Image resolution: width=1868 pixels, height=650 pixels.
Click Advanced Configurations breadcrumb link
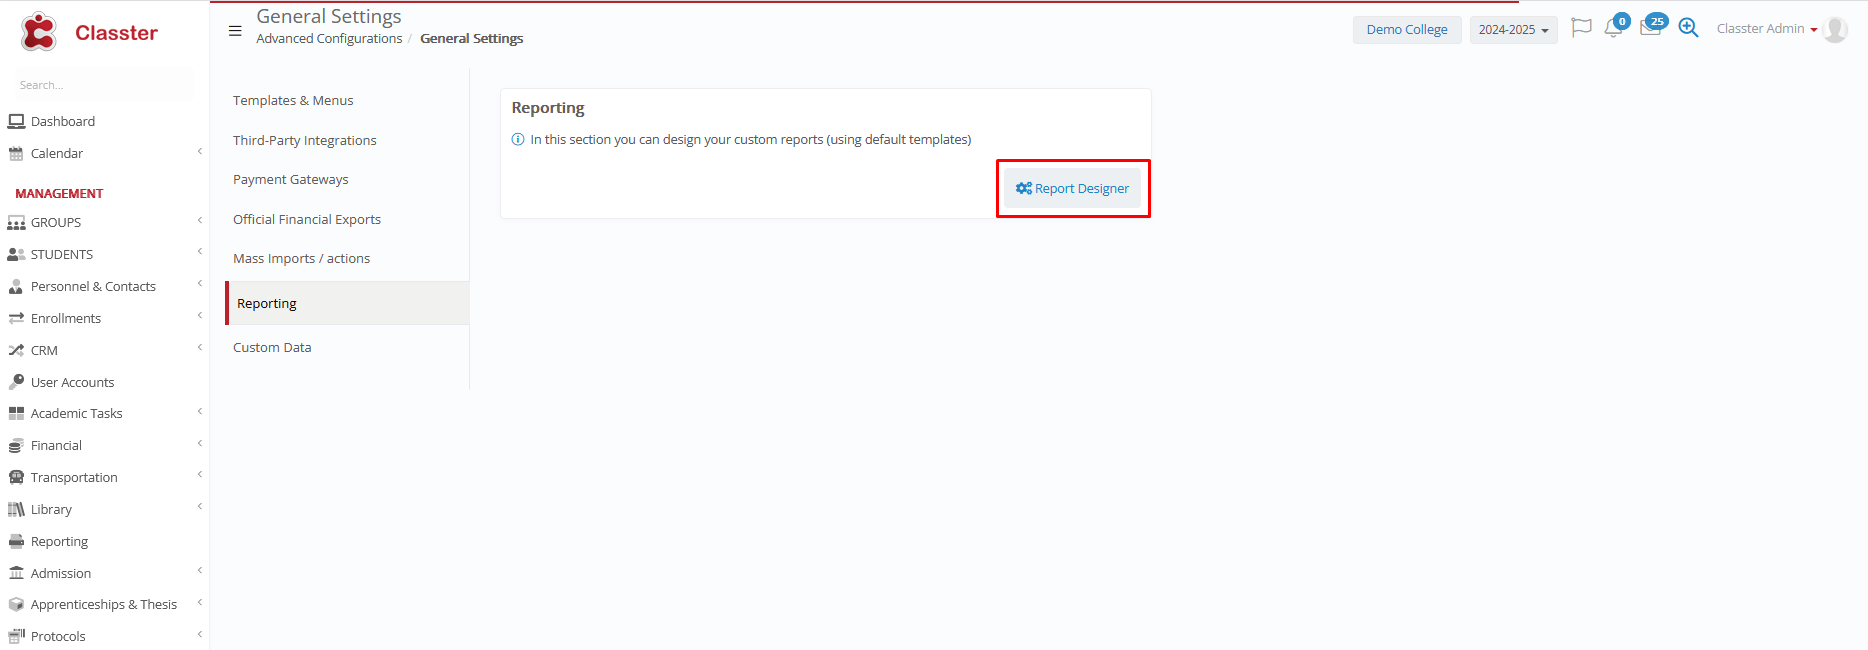click(329, 39)
